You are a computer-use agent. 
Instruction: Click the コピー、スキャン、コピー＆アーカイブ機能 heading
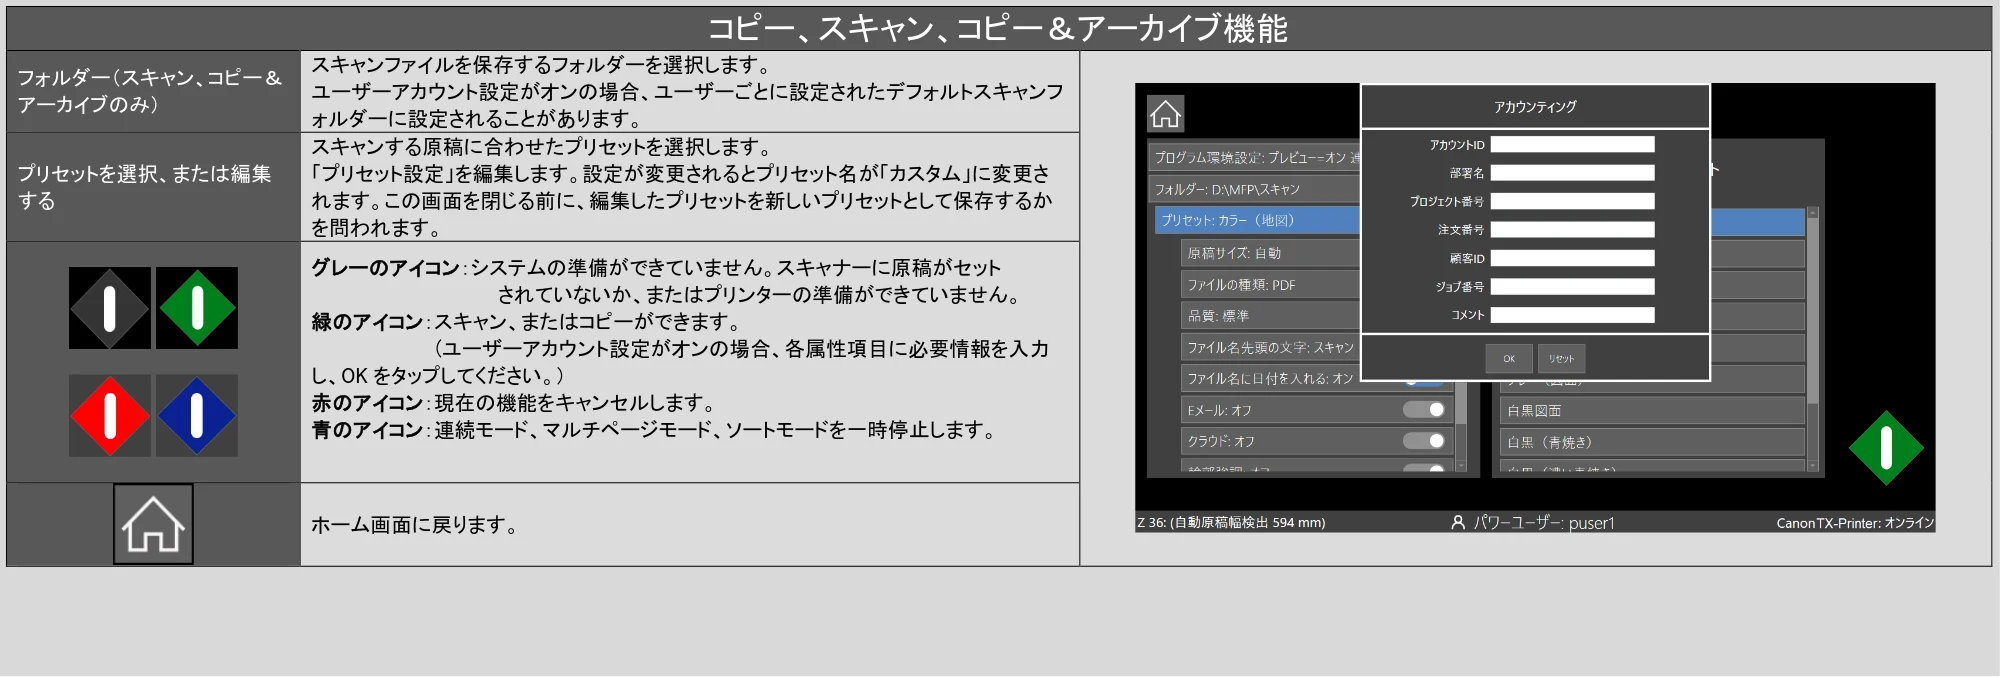(x=998, y=28)
